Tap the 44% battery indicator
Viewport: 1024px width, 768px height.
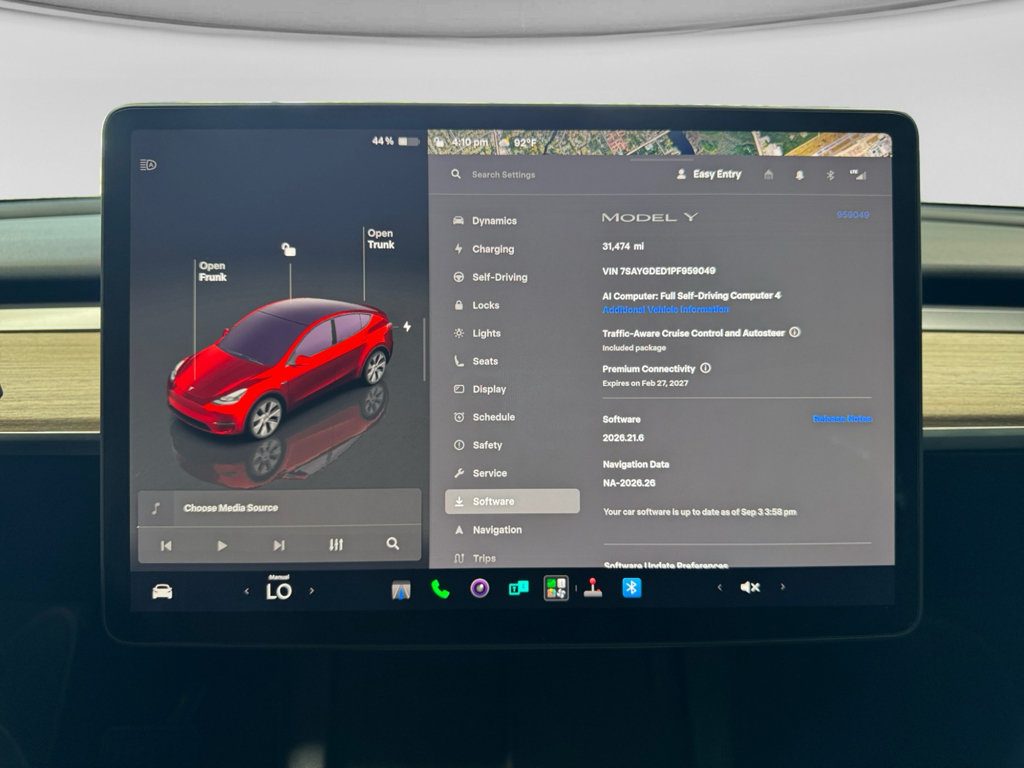click(394, 141)
